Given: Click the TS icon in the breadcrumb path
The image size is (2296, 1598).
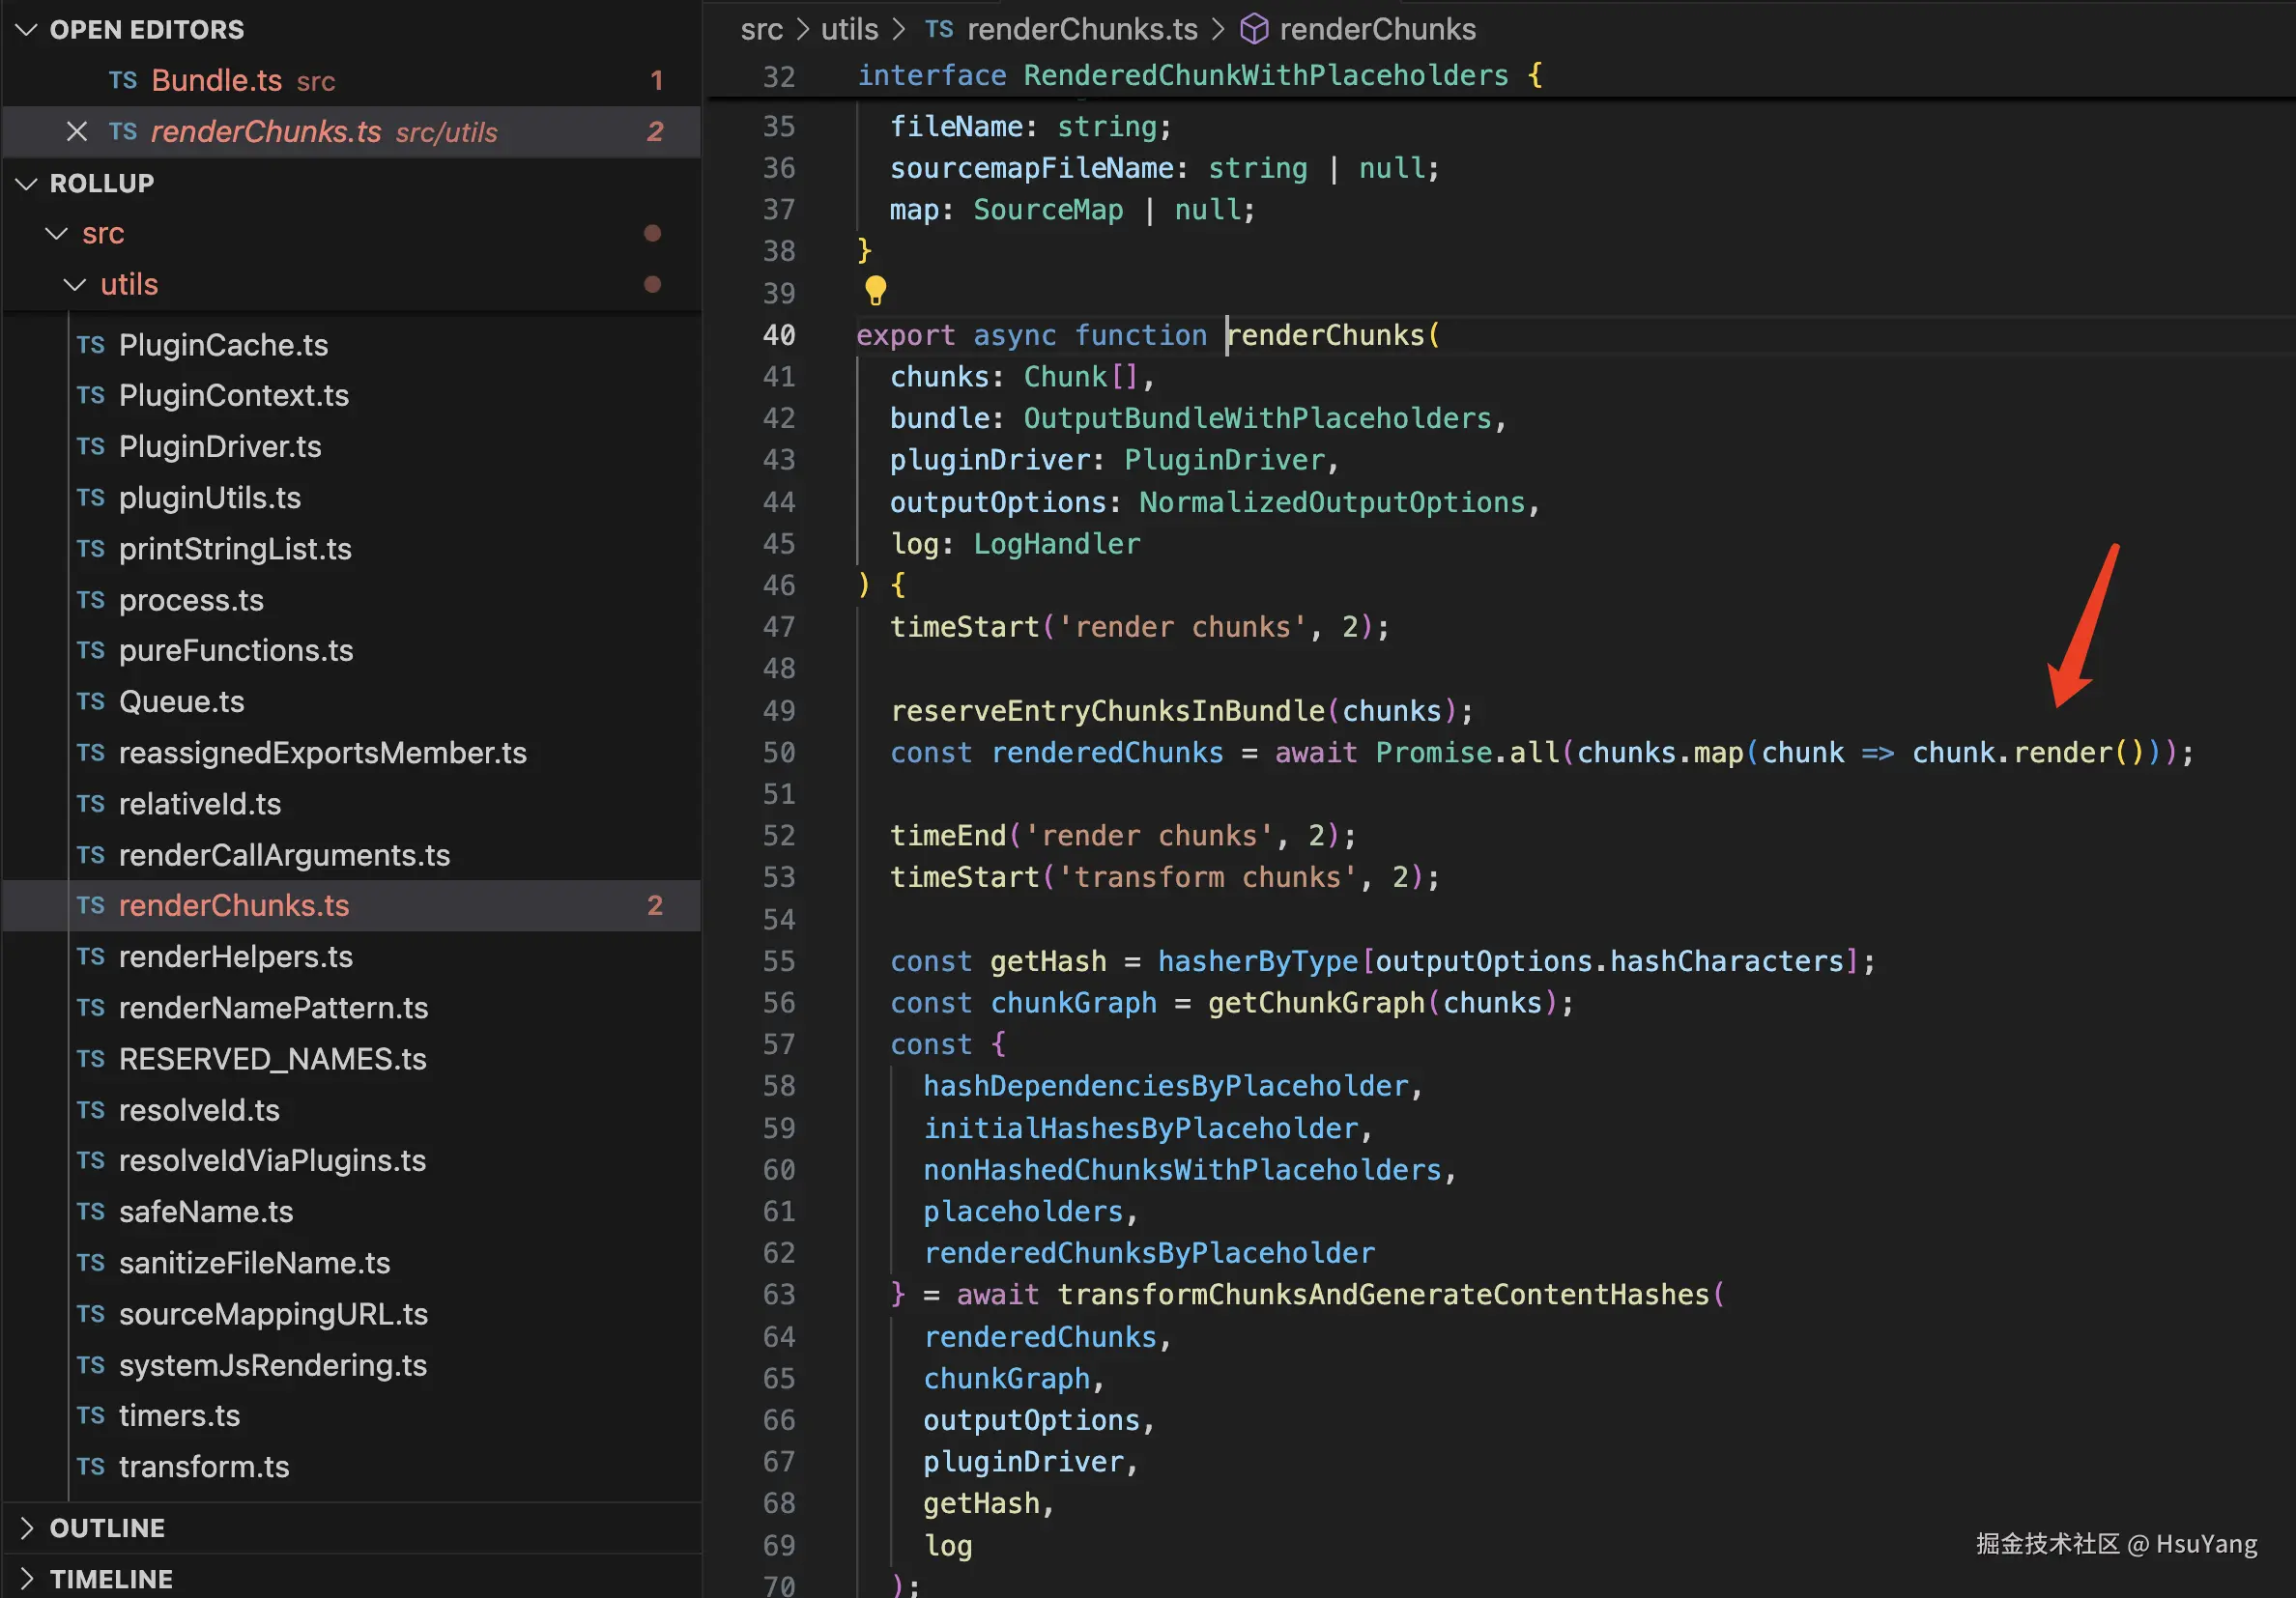Looking at the screenshot, I should click(938, 29).
